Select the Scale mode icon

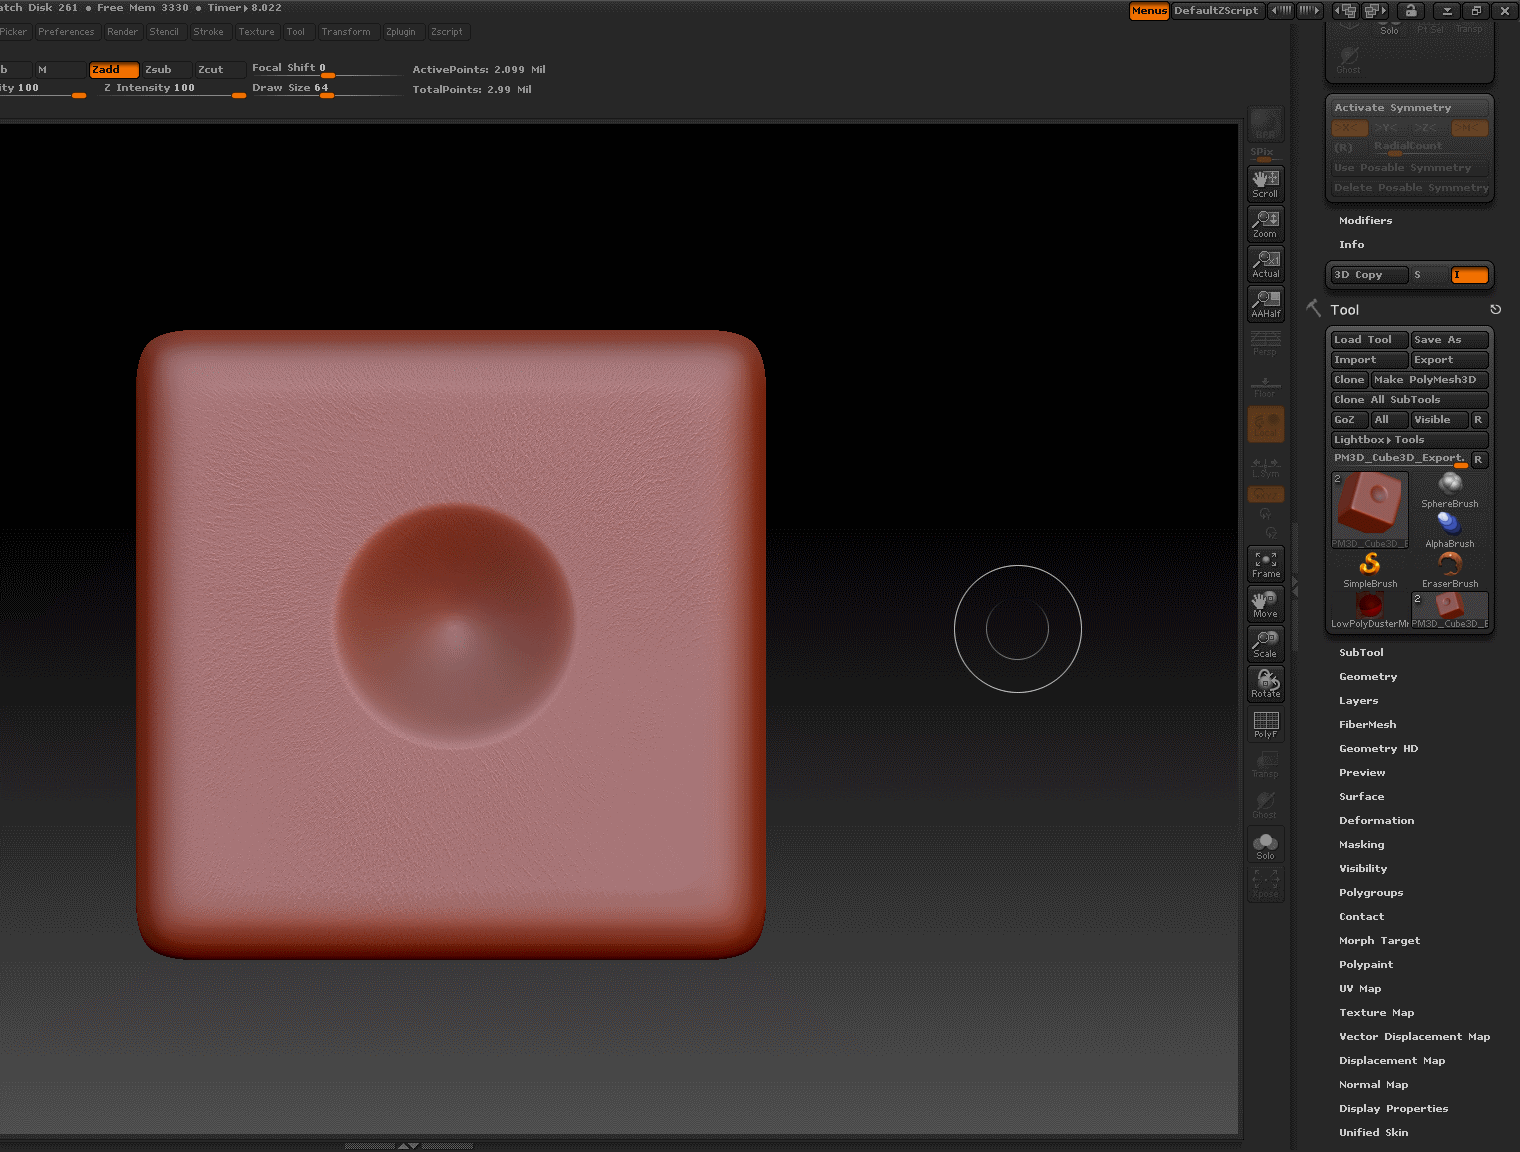tap(1265, 644)
